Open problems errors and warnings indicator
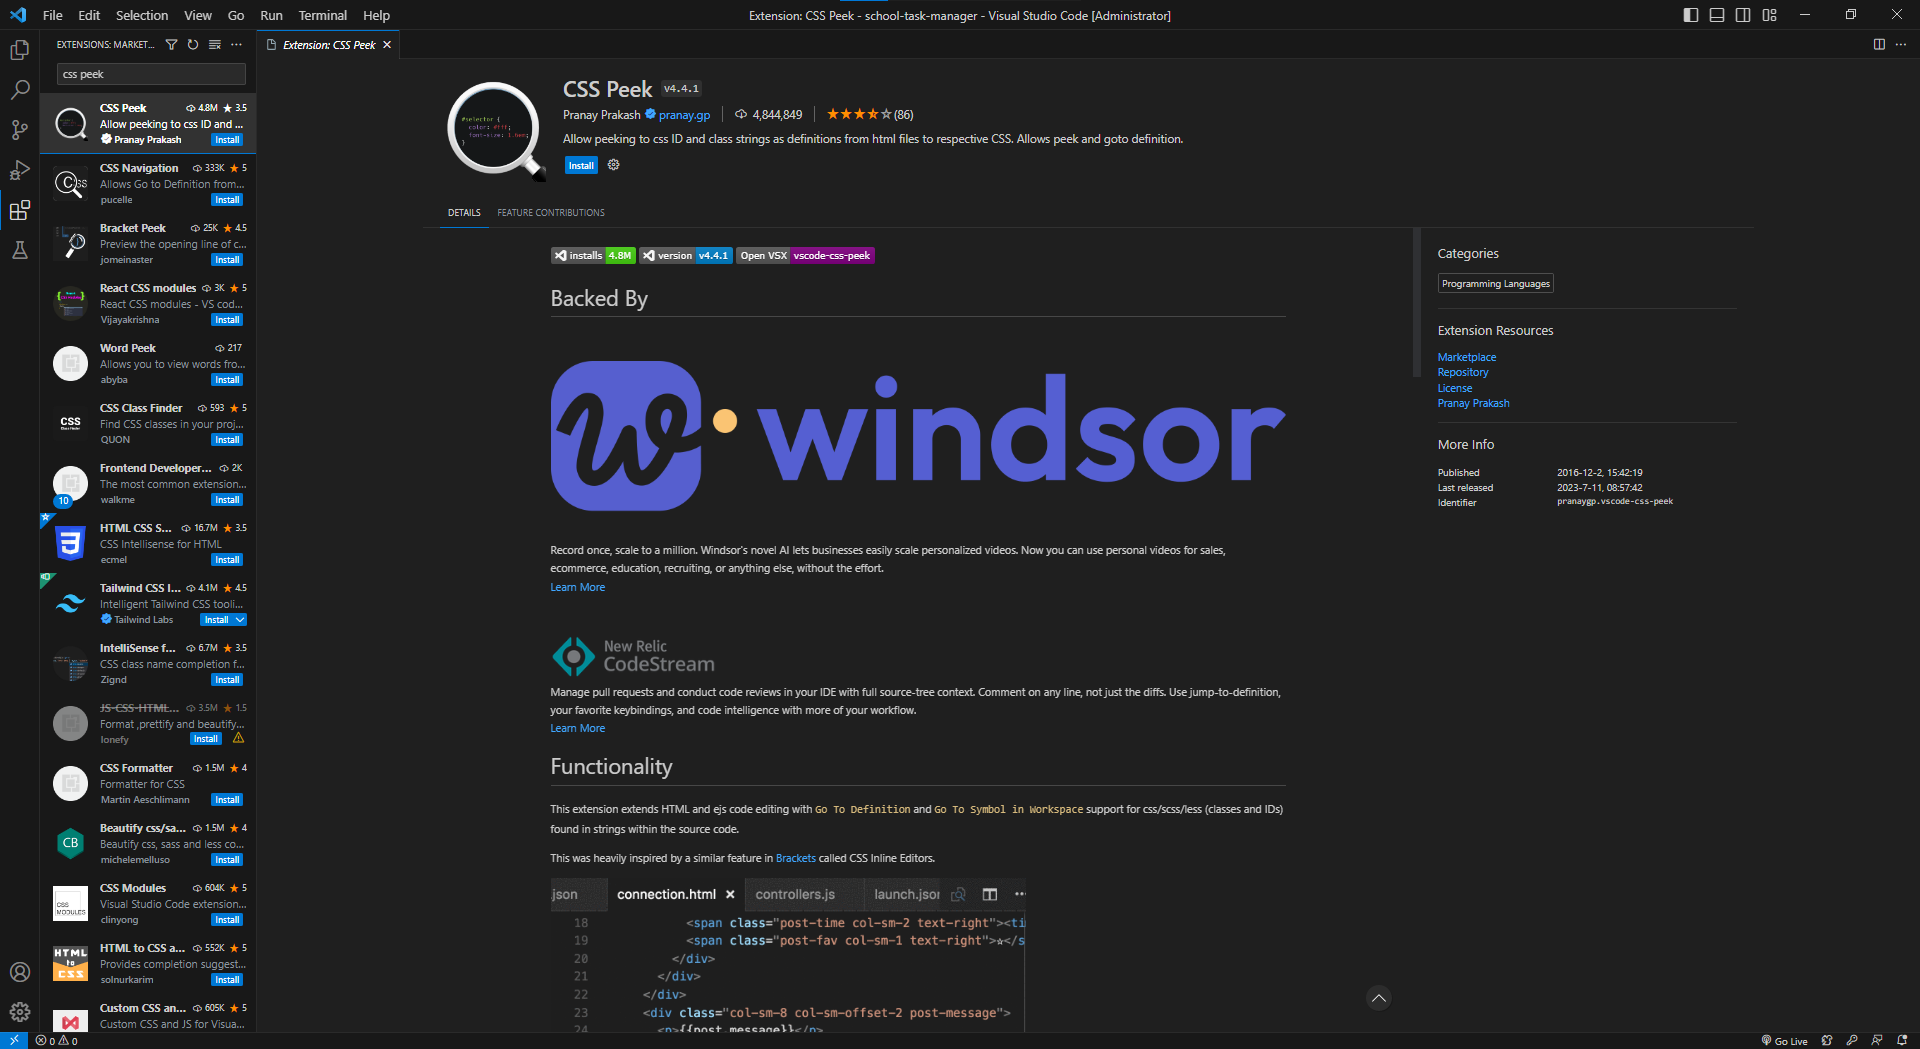 [57, 1041]
